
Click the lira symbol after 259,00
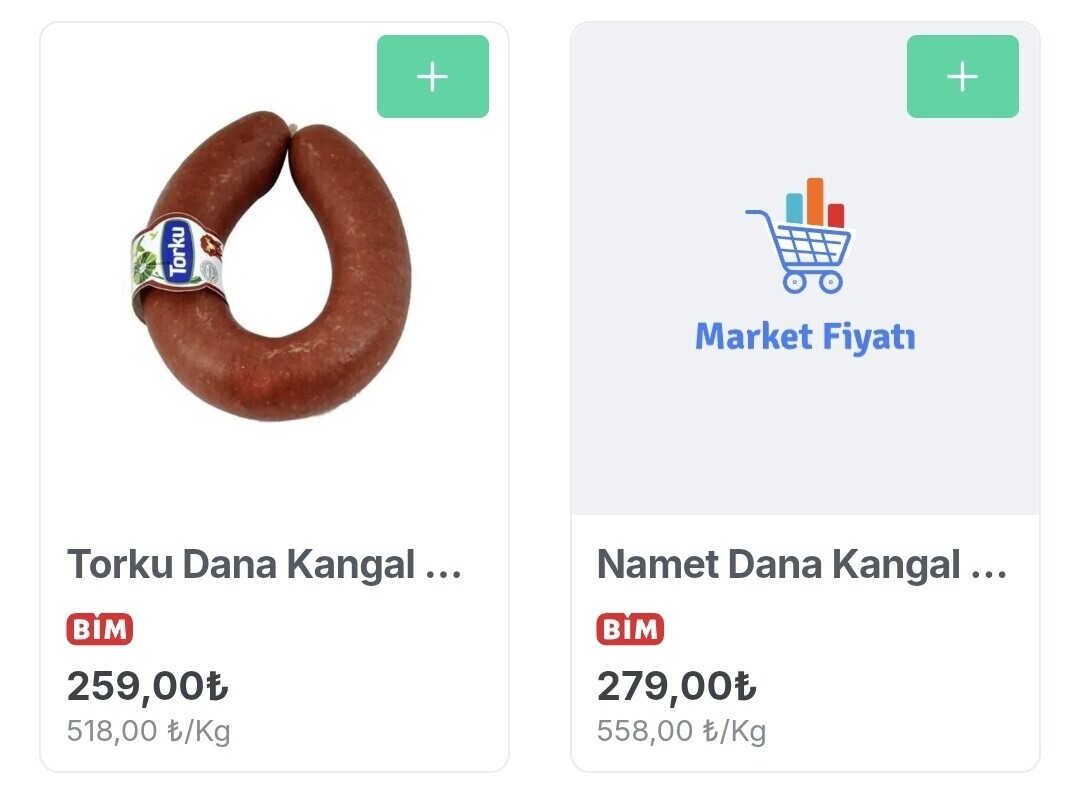click(217, 687)
